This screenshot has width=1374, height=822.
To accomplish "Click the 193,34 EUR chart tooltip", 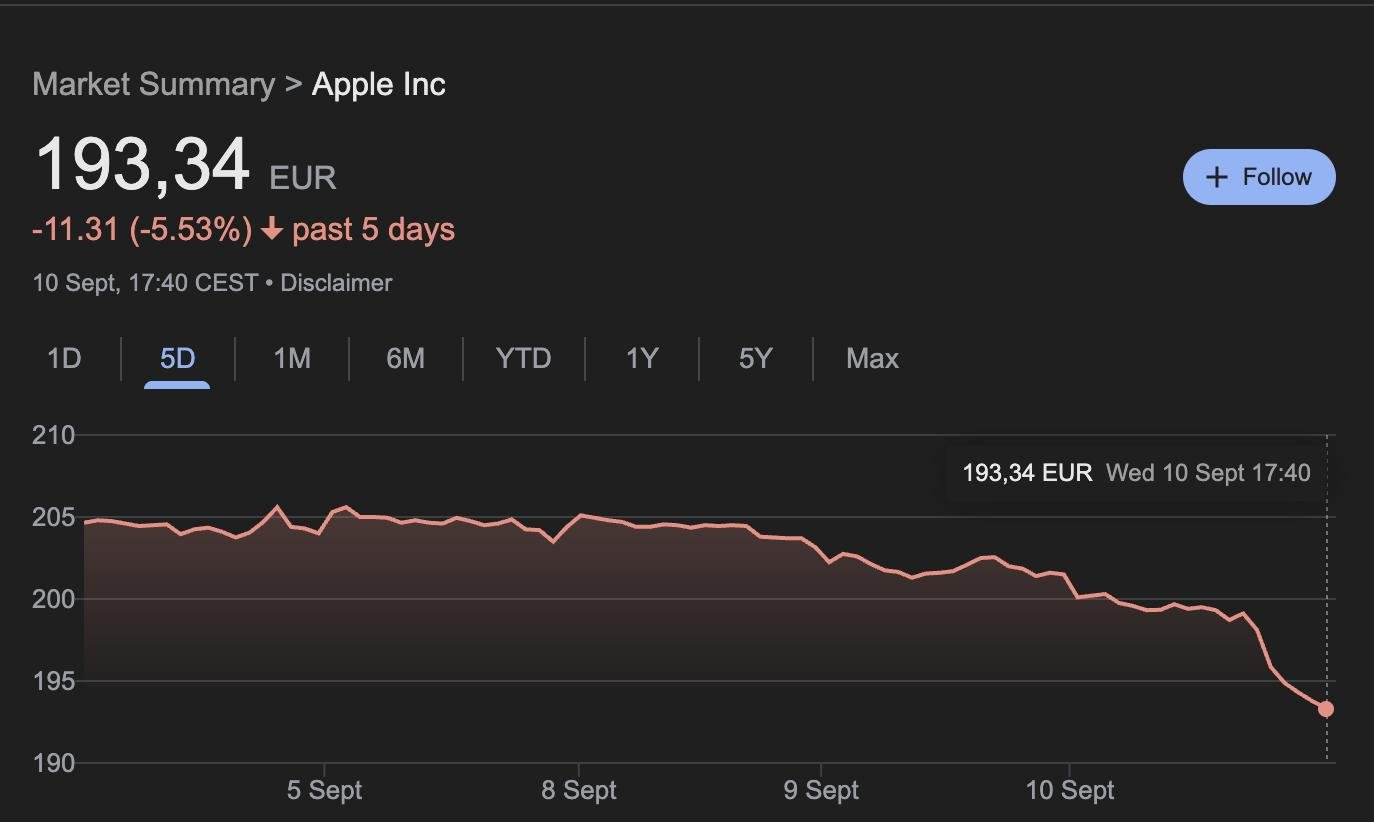I will tap(1135, 473).
